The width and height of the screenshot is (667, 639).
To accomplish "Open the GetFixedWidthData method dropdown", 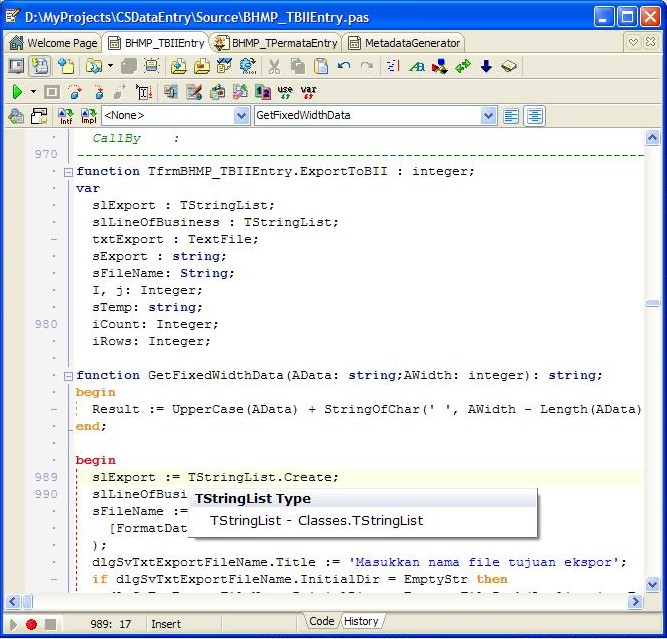I will tap(488, 116).
